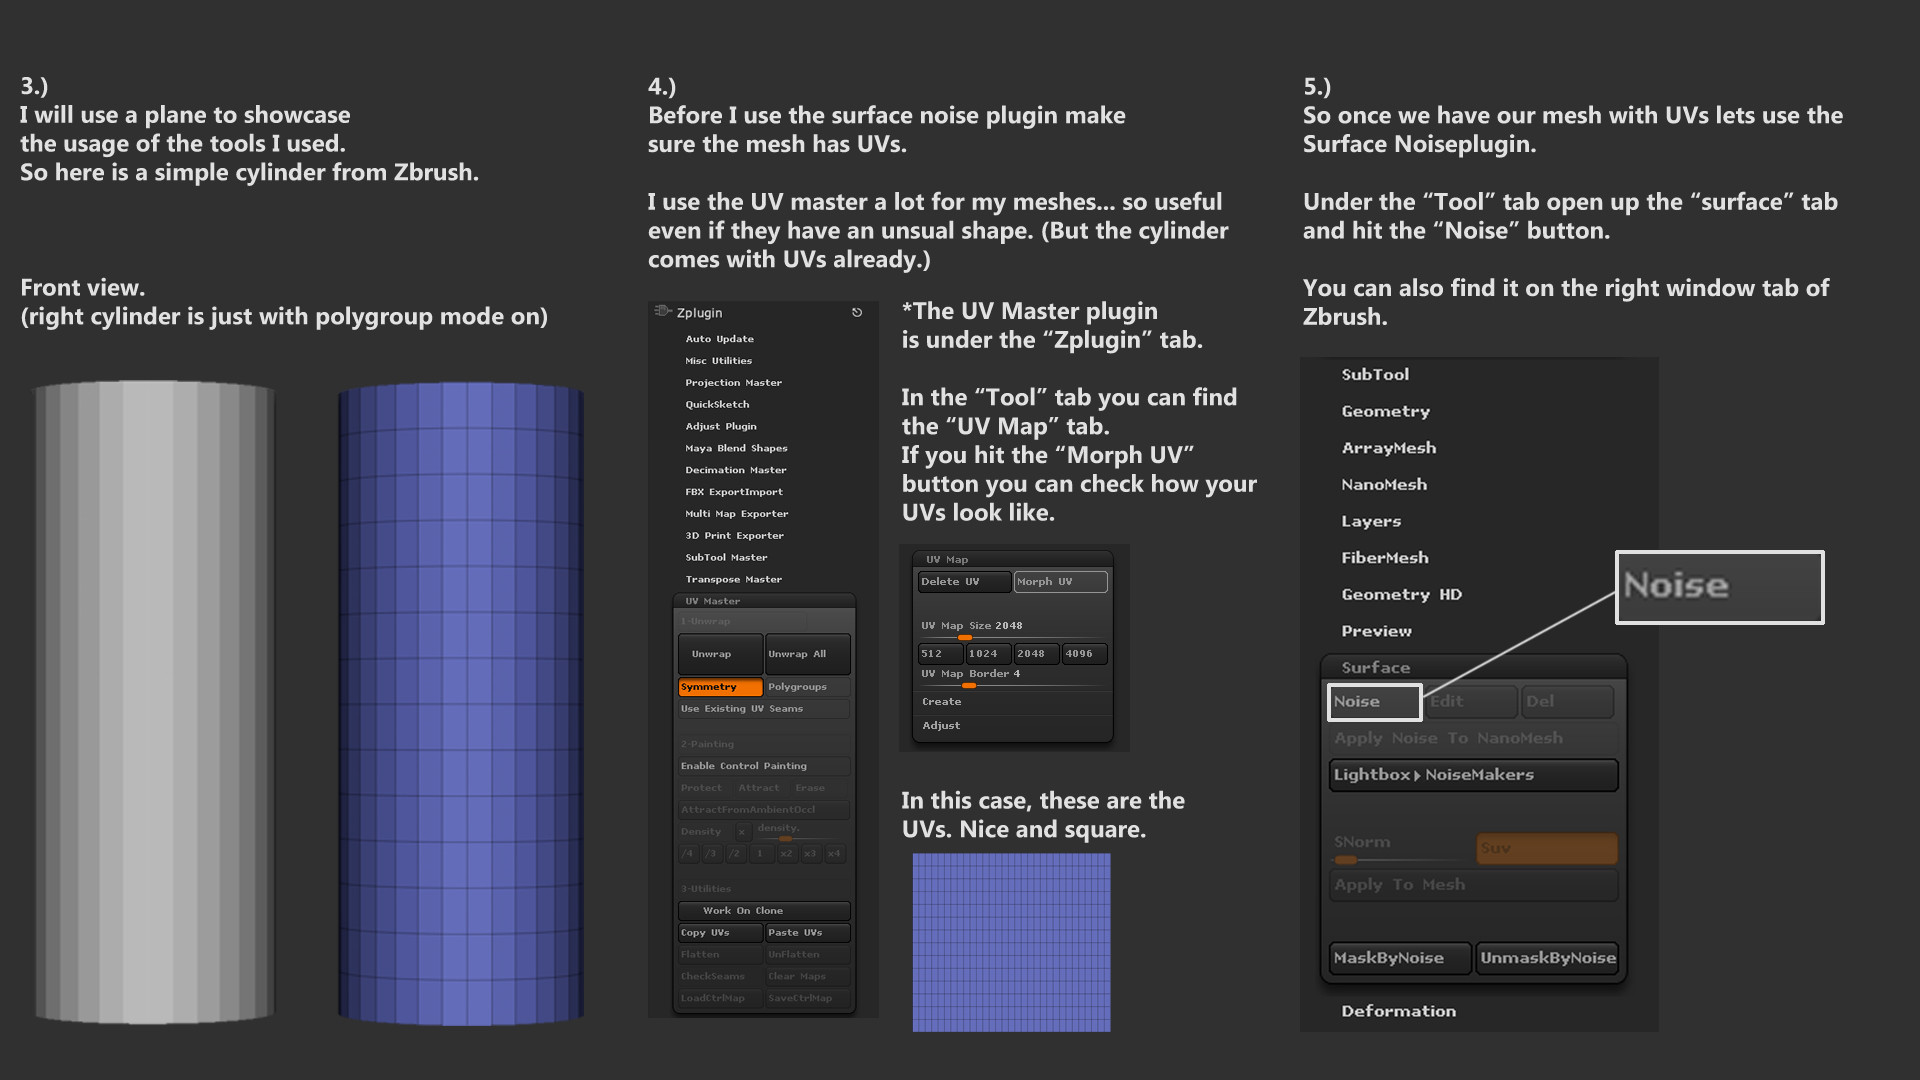Select UV Master plugin entry
This screenshot has height=1080, width=1920.
coord(708,601)
